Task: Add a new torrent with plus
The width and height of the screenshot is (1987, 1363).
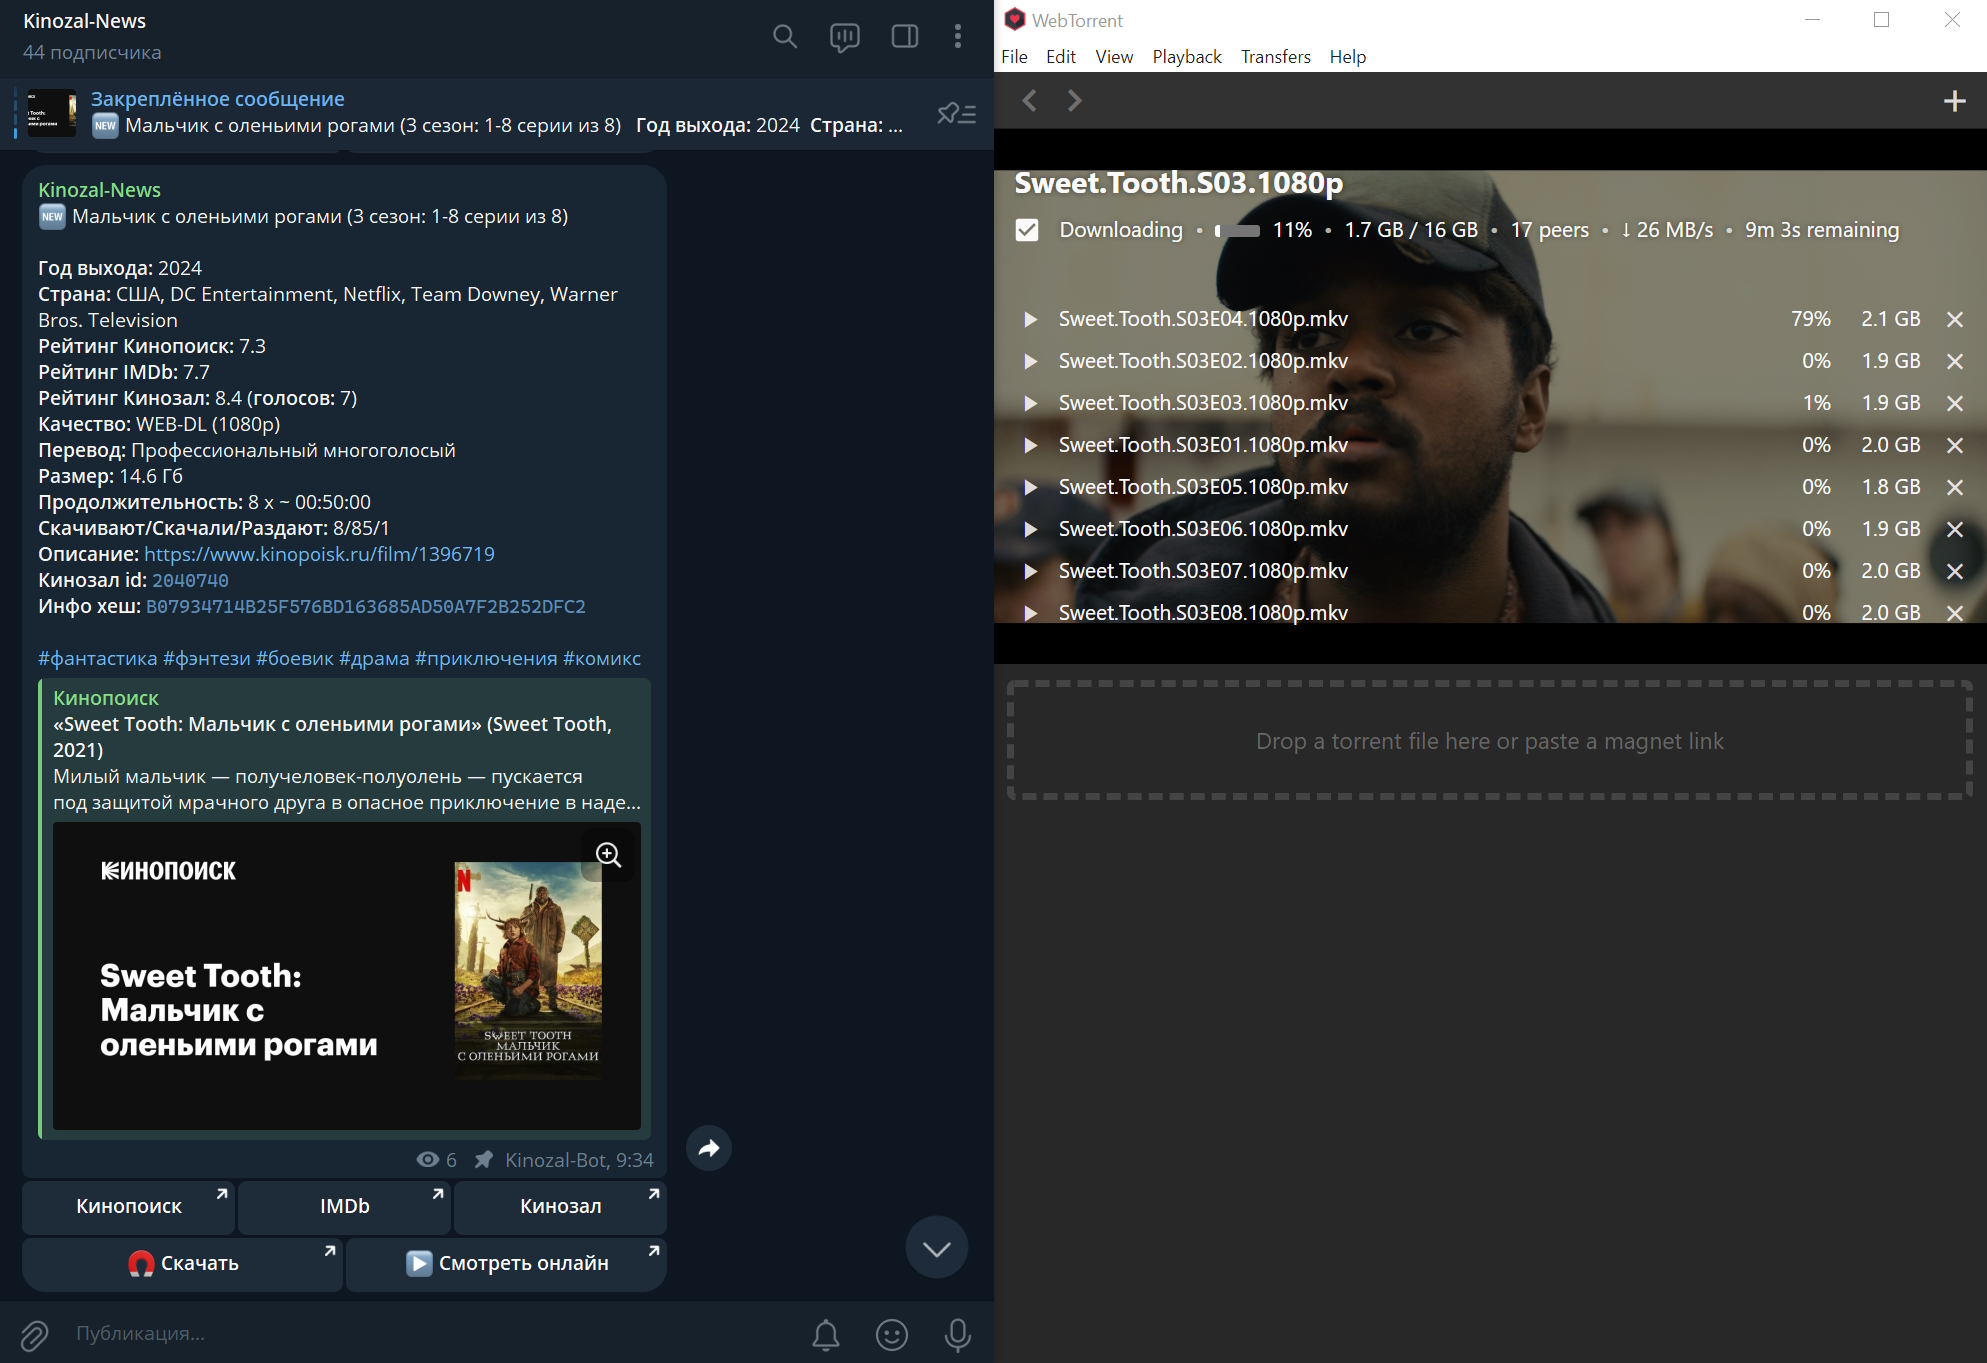Action: coord(1954,101)
